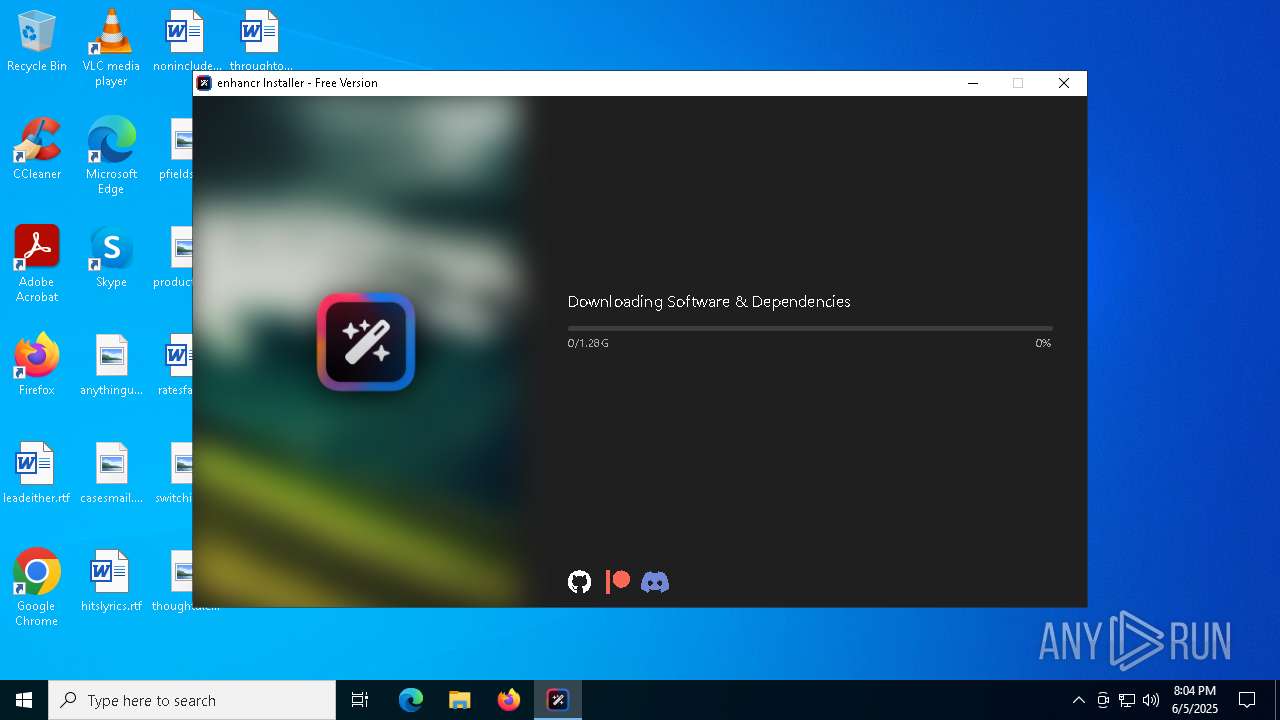Open the notification center

tap(1247, 700)
